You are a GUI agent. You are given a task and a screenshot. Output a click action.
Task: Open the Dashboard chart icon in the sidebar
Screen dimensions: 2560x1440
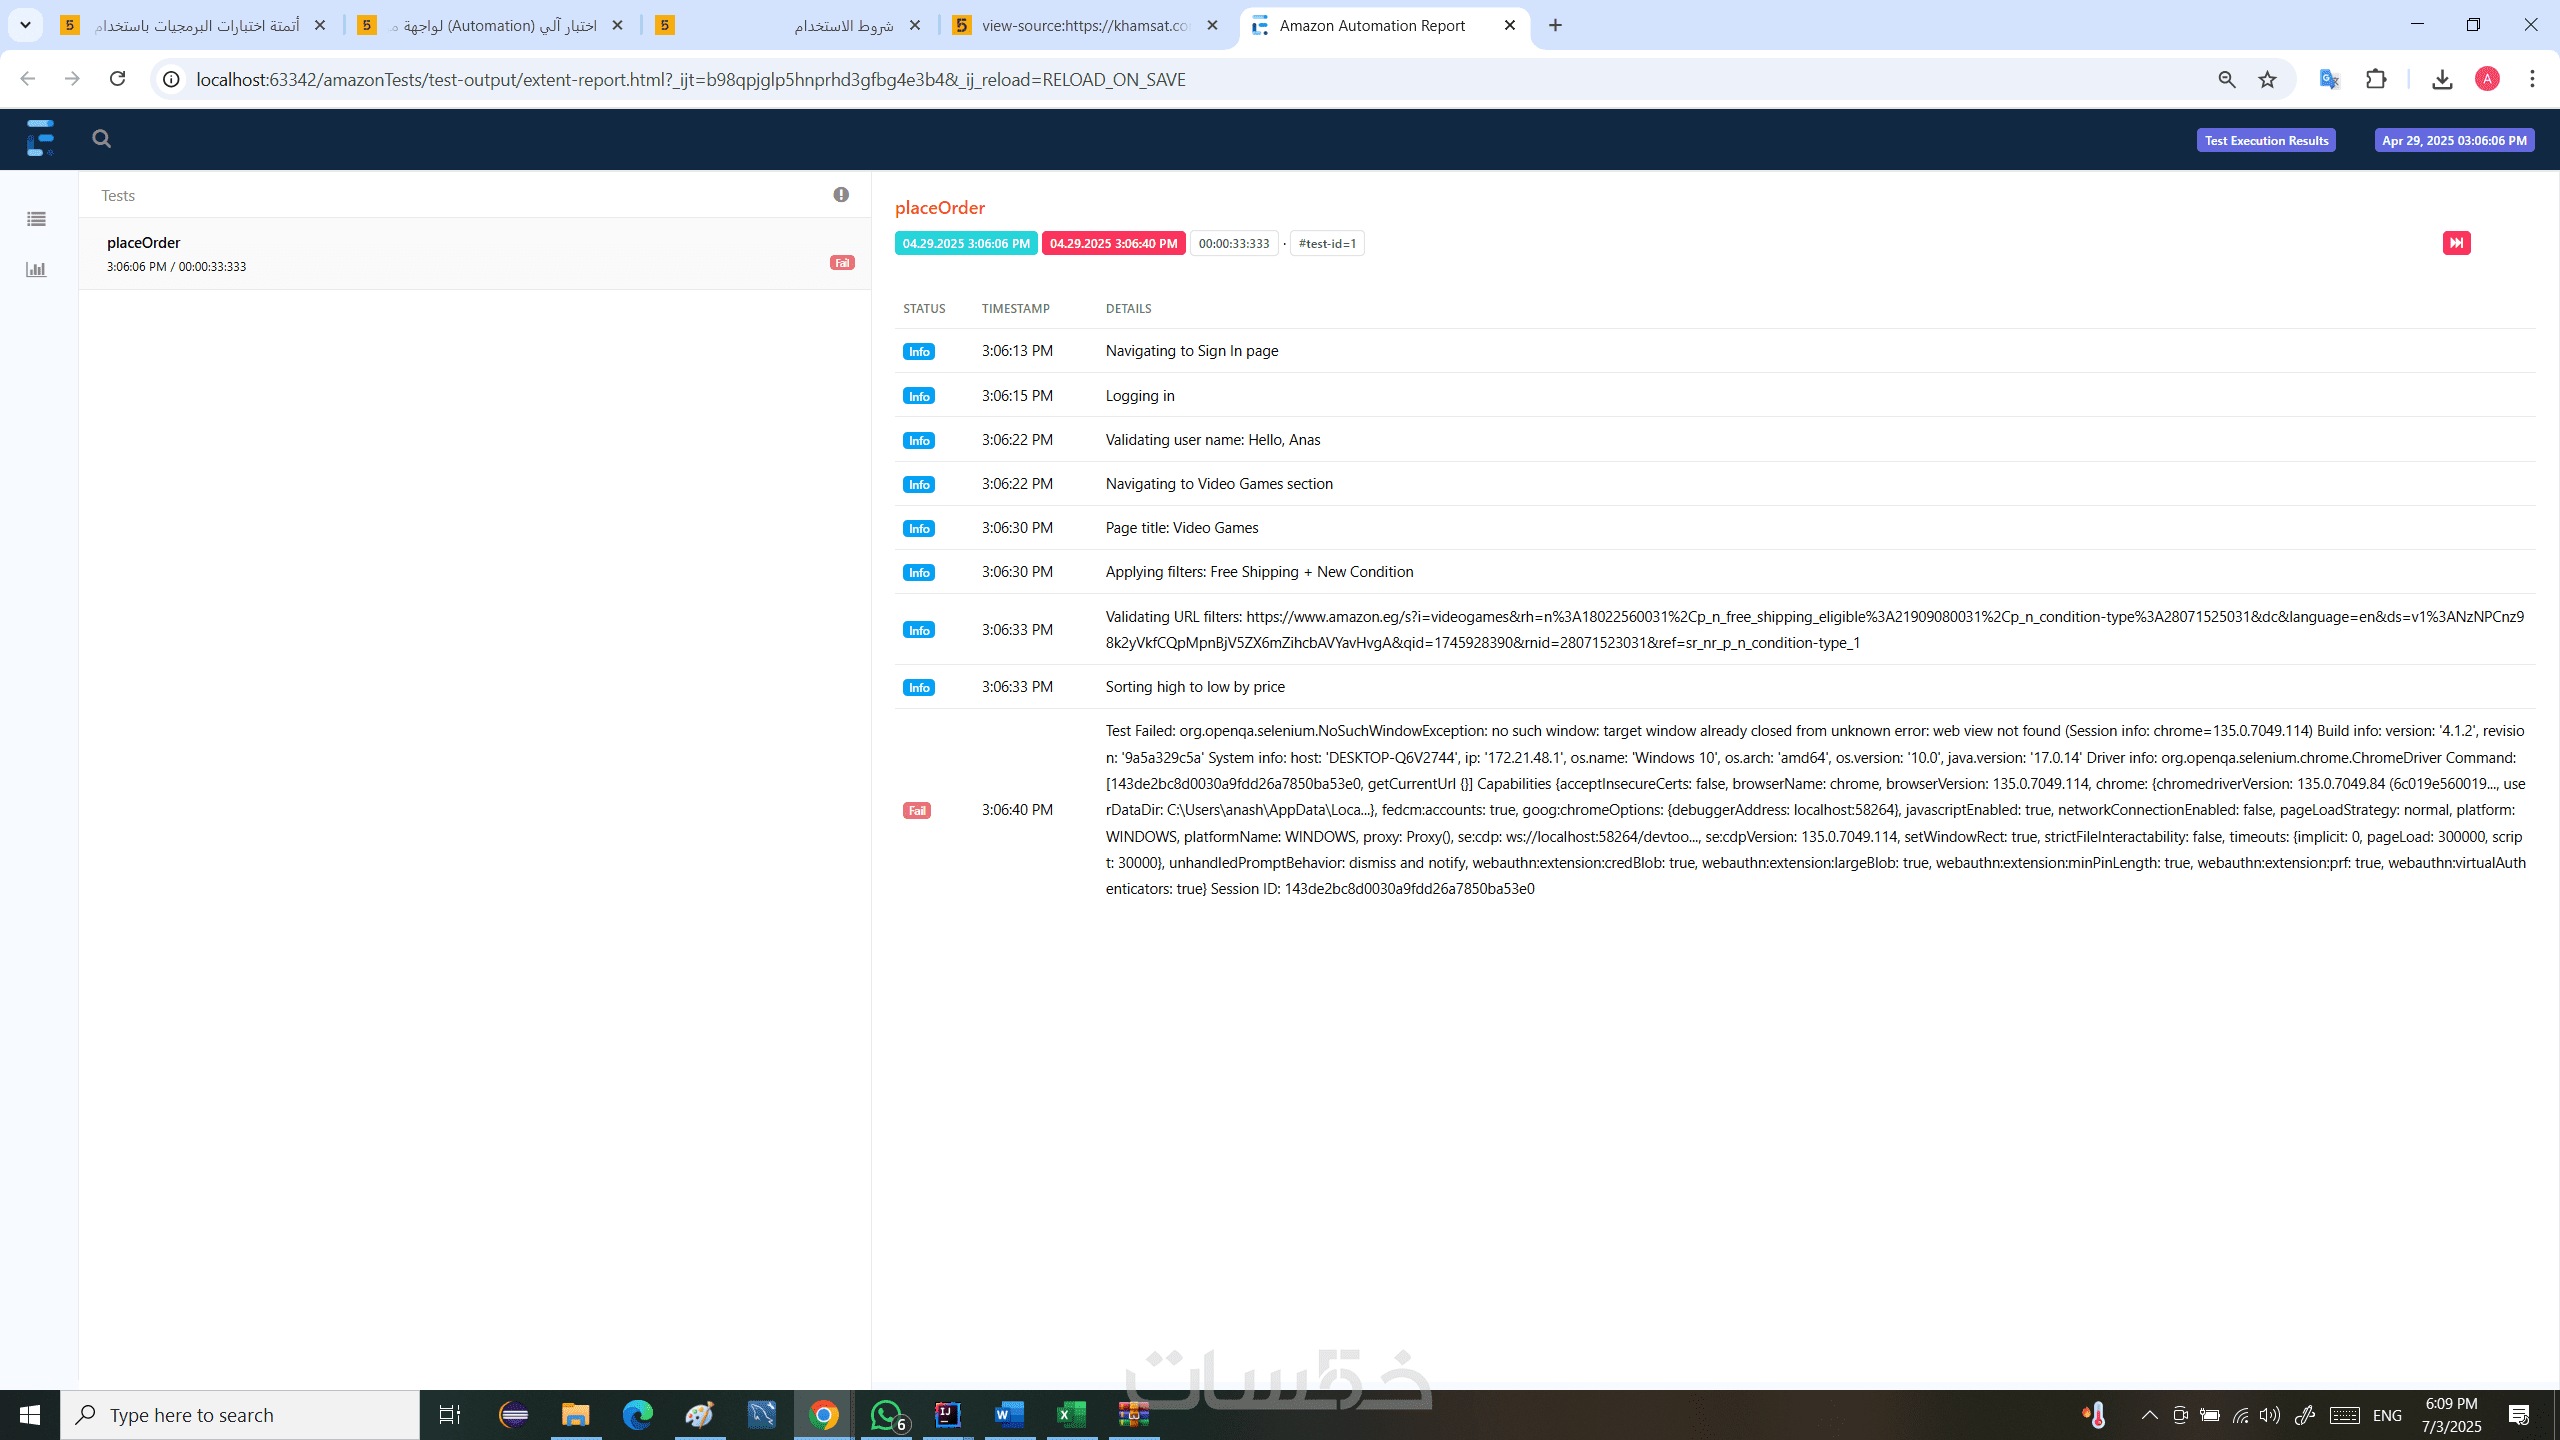click(37, 269)
